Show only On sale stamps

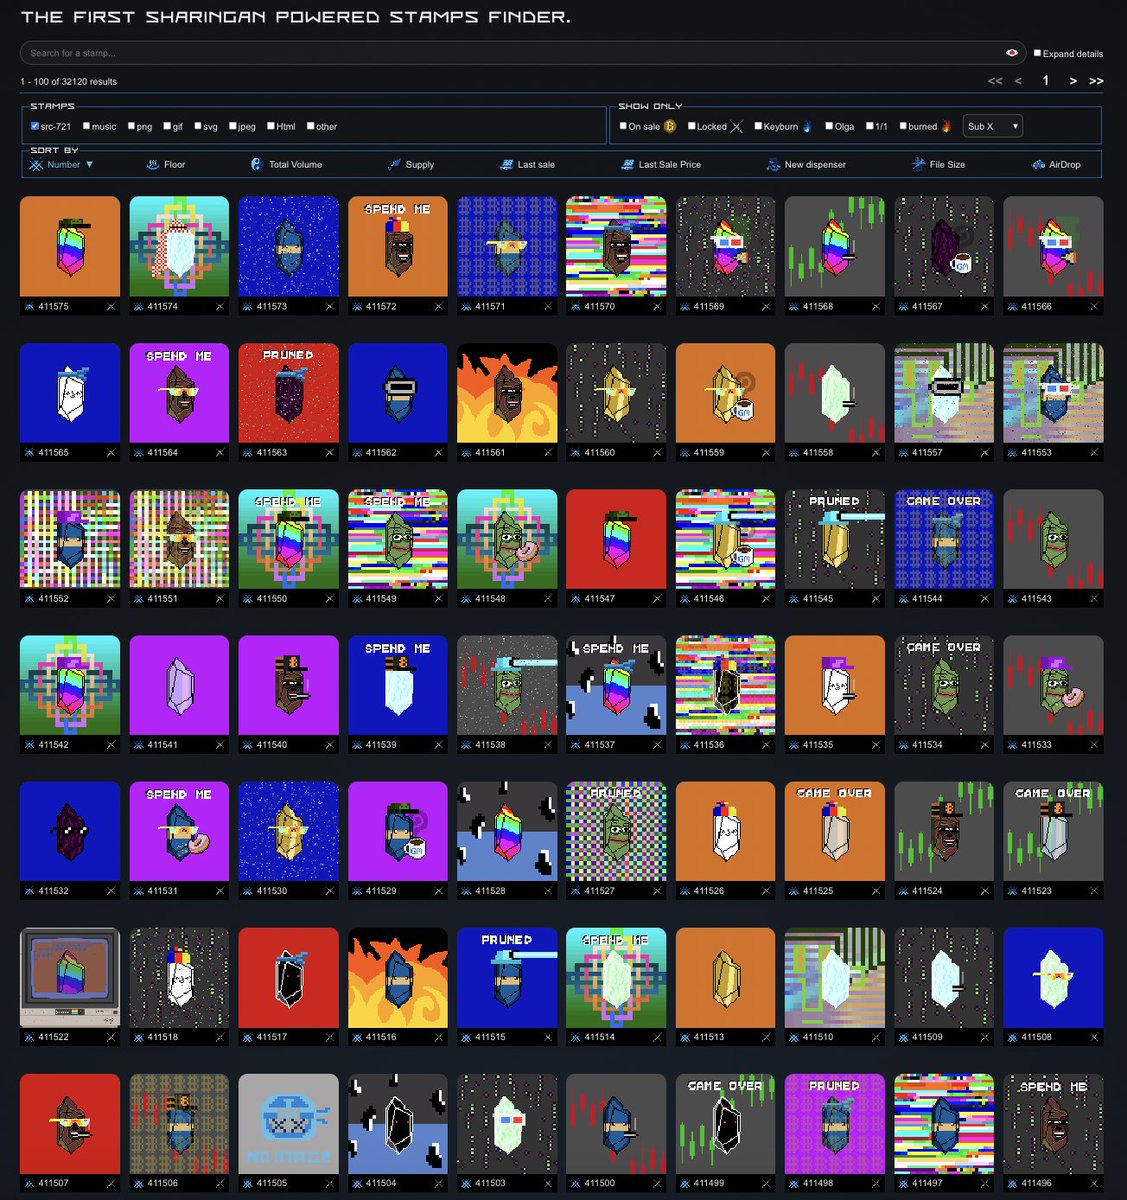[x=623, y=126]
